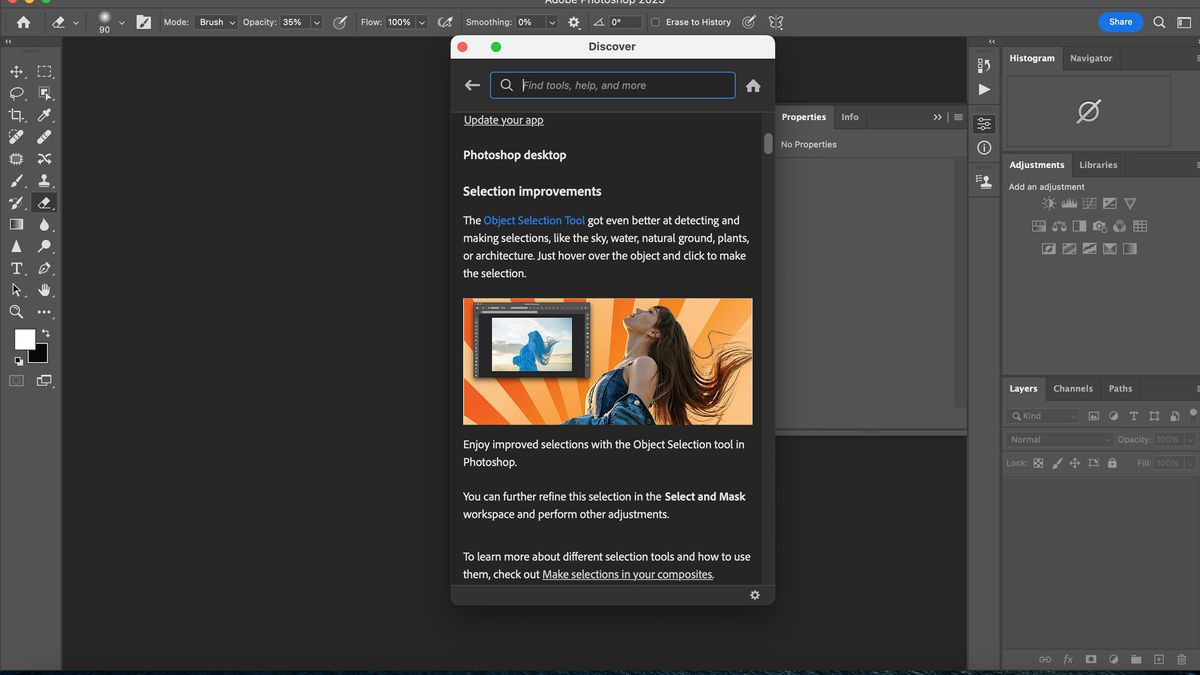
Task: Open the eraser Mode dropdown
Action: (x=216, y=22)
